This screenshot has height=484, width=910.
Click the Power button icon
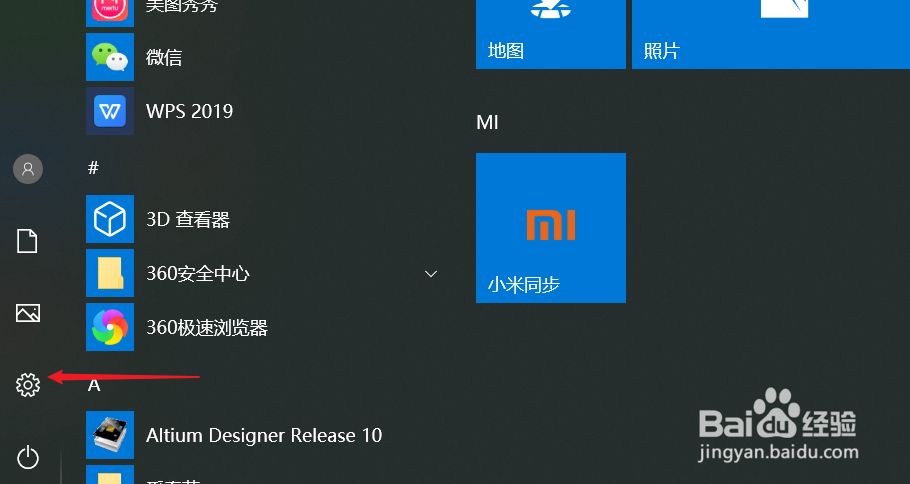point(28,457)
